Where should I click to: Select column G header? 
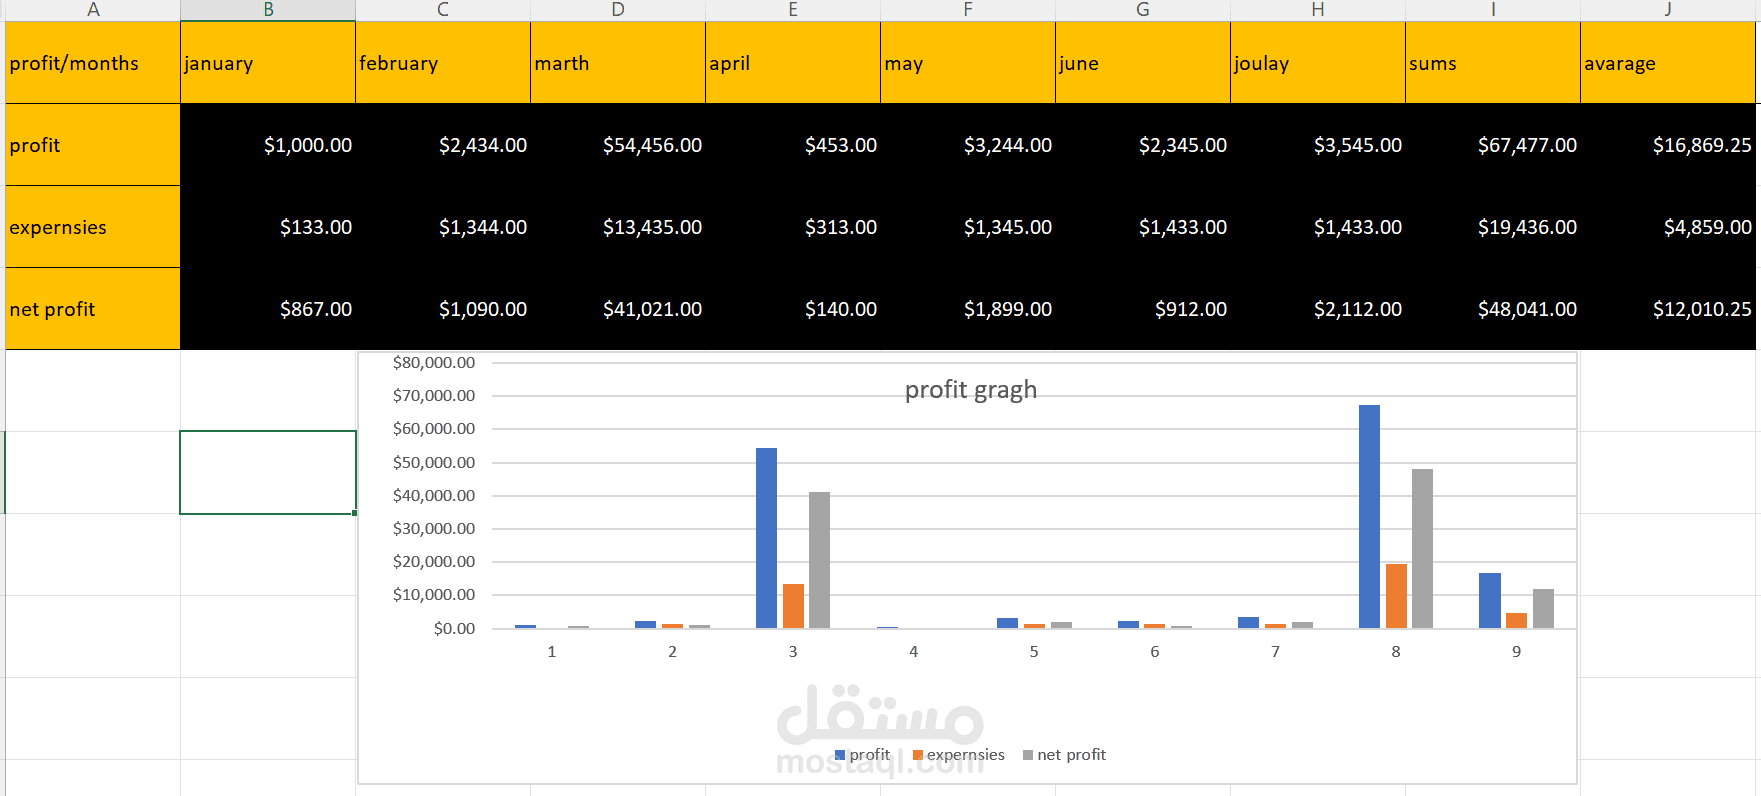pyautogui.click(x=1143, y=10)
